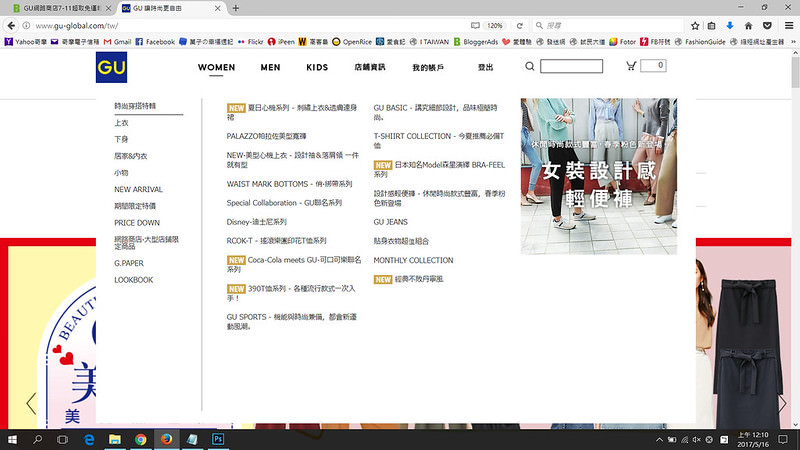
Task: Click the site search magnifier icon
Action: (x=530, y=66)
